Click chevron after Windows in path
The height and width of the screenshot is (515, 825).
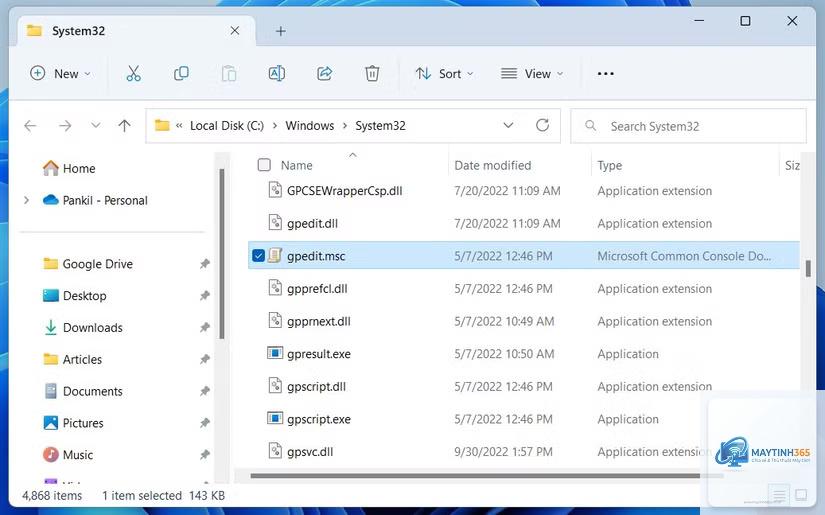(x=345, y=126)
